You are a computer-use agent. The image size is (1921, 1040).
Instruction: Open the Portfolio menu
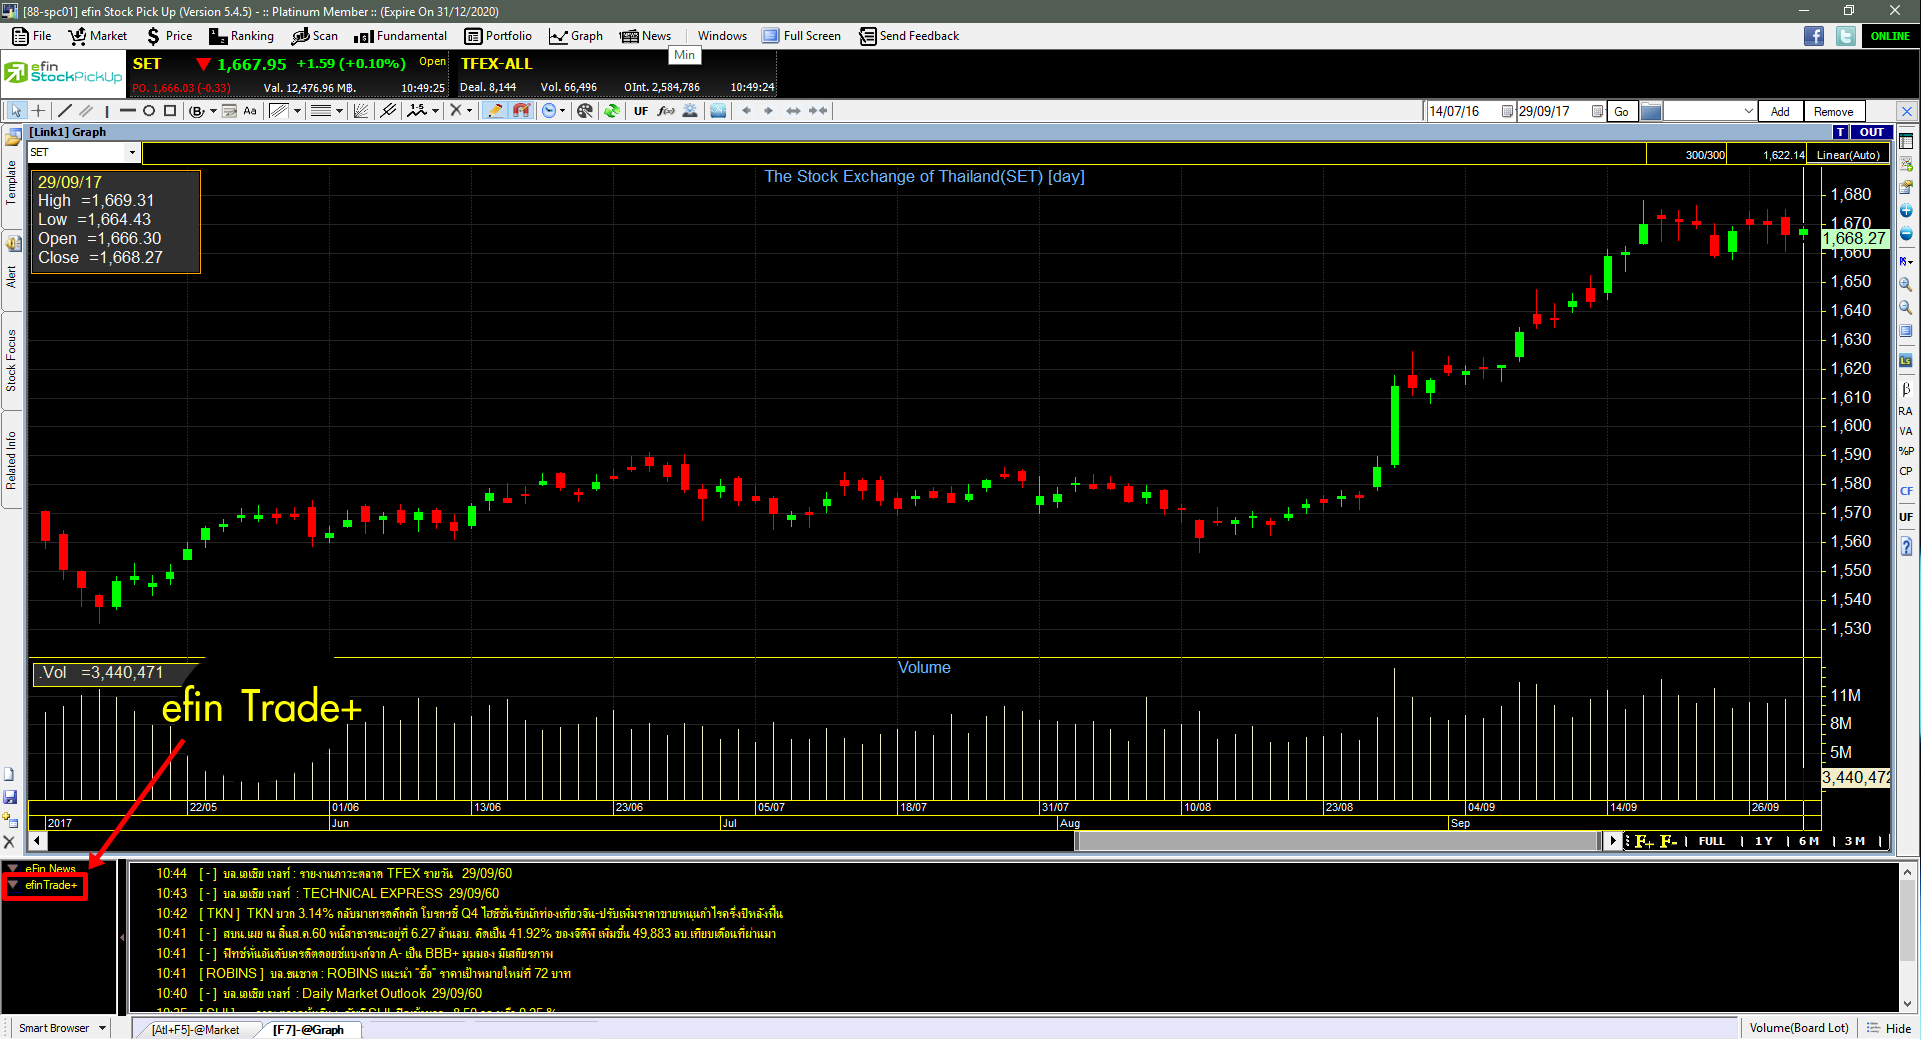tap(498, 36)
